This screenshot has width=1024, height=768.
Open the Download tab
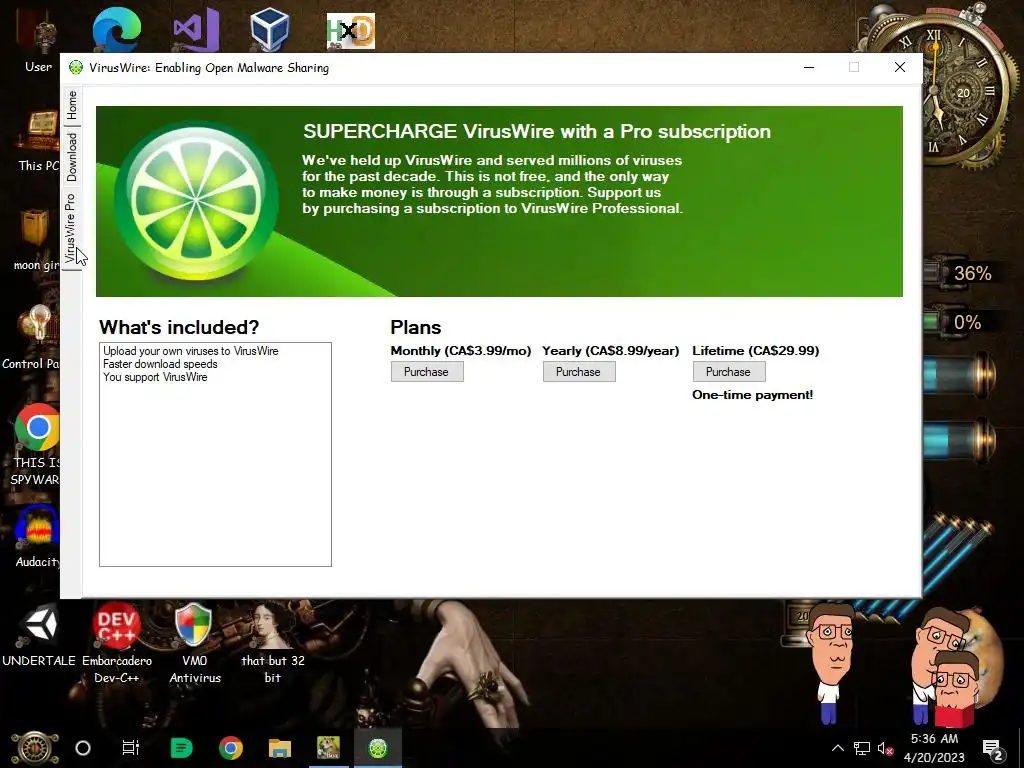[71, 157]
